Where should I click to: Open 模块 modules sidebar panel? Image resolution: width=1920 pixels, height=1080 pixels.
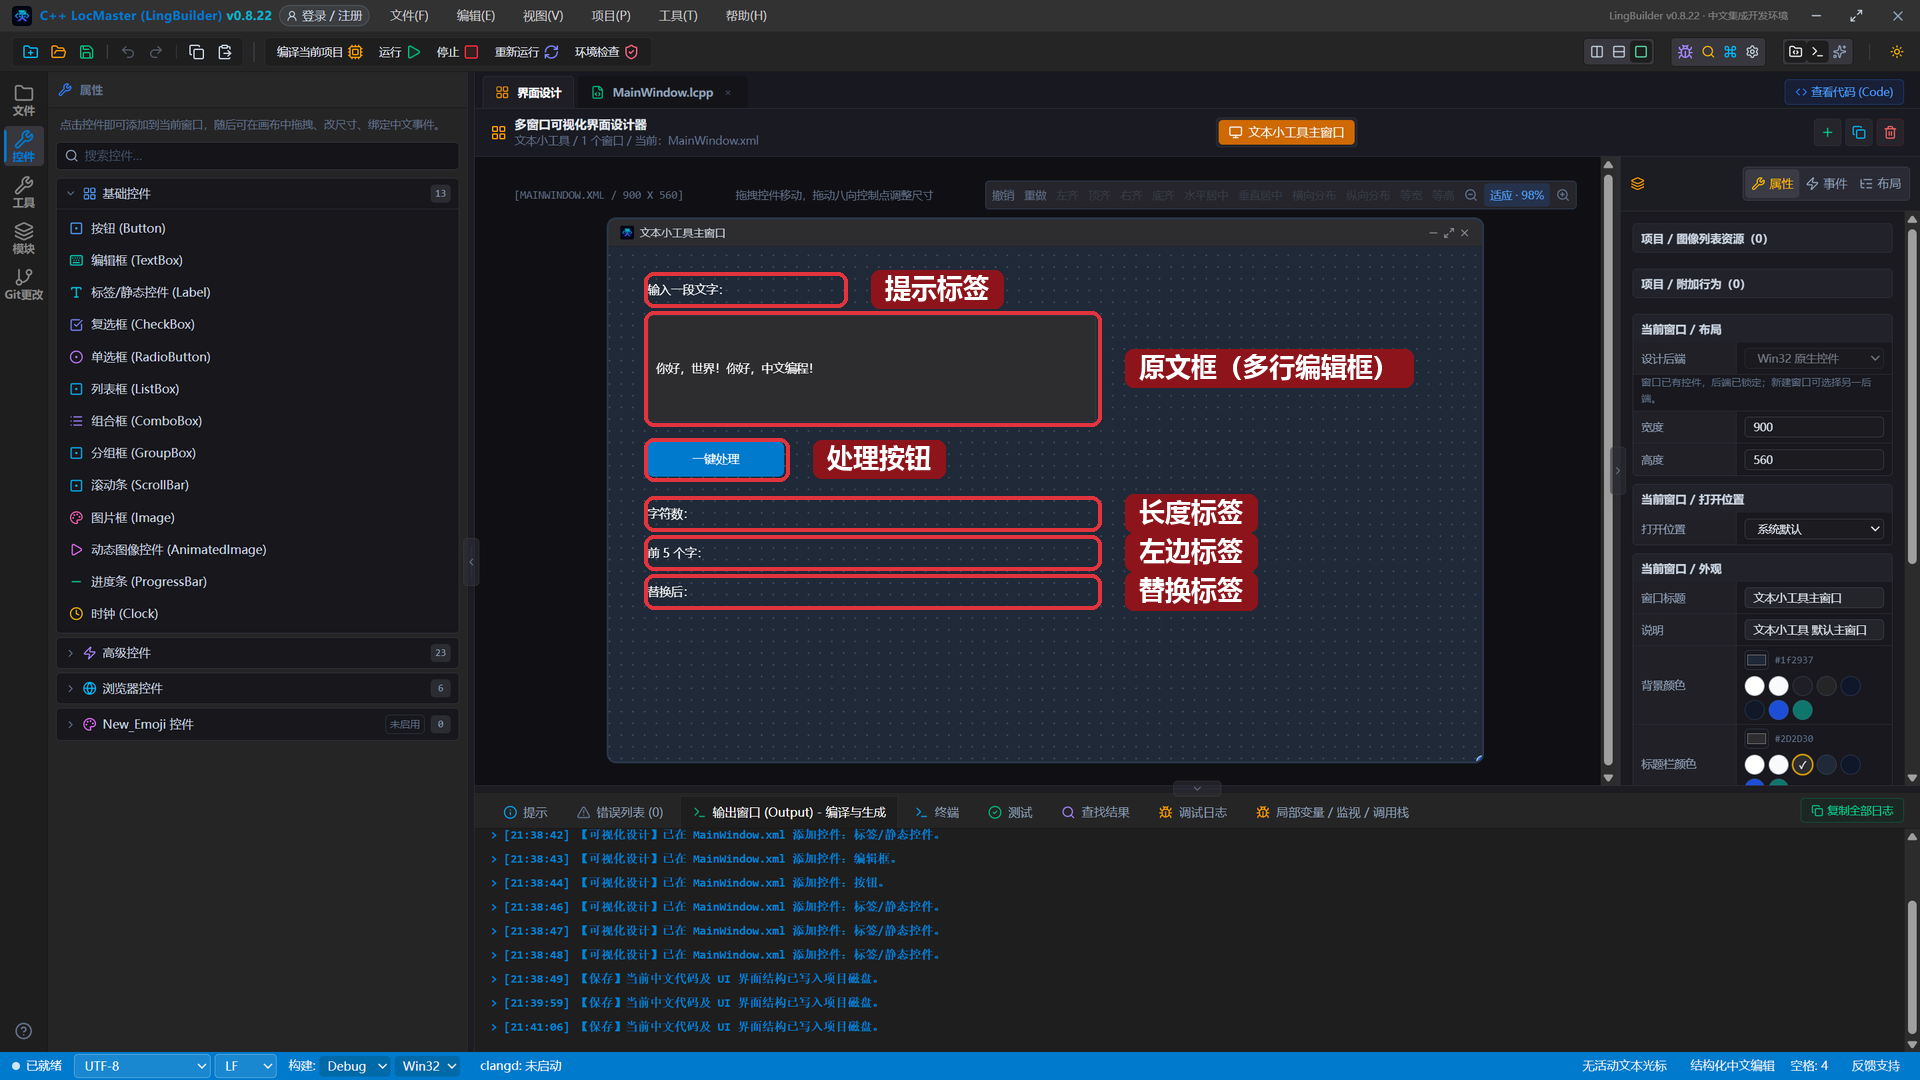point(24,238)
